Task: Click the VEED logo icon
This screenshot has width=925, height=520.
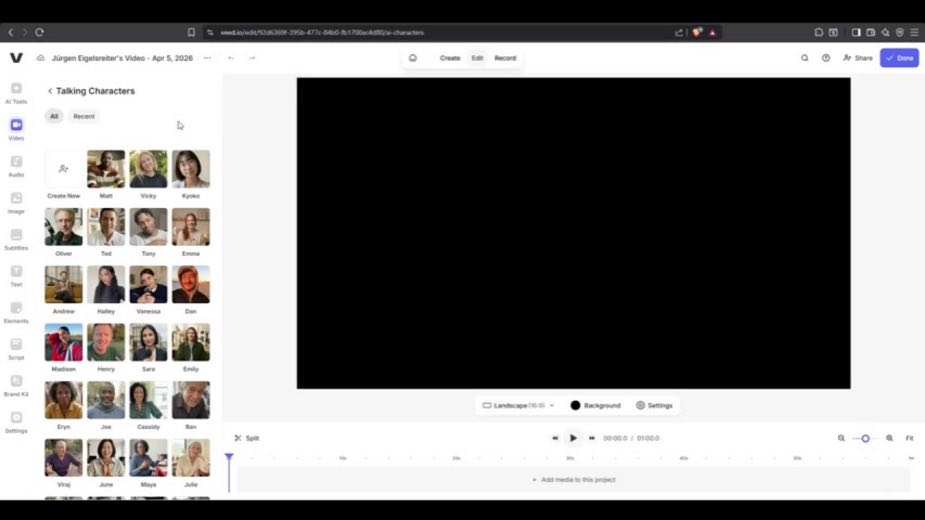Action: (x=16, y=58)
